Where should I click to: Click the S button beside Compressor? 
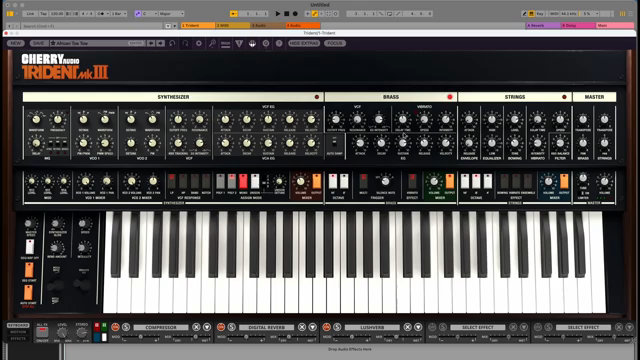pos(126,327)
